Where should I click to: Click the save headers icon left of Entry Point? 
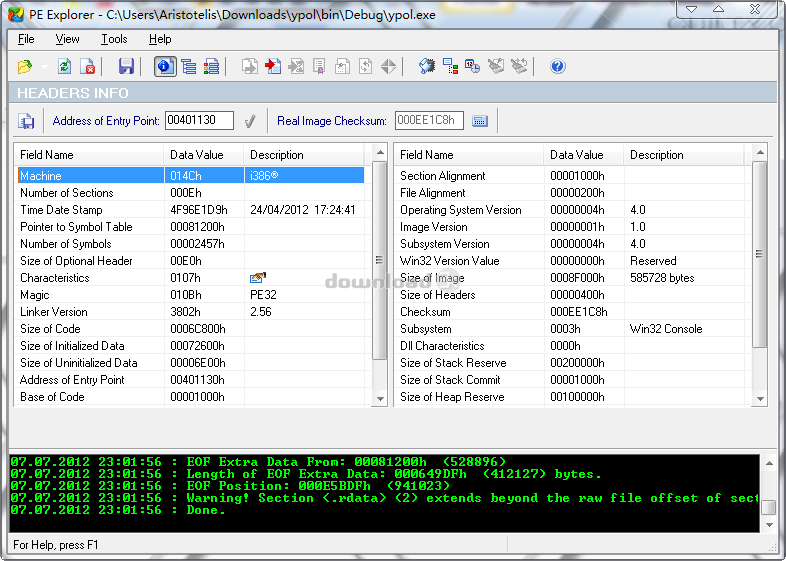26,121
